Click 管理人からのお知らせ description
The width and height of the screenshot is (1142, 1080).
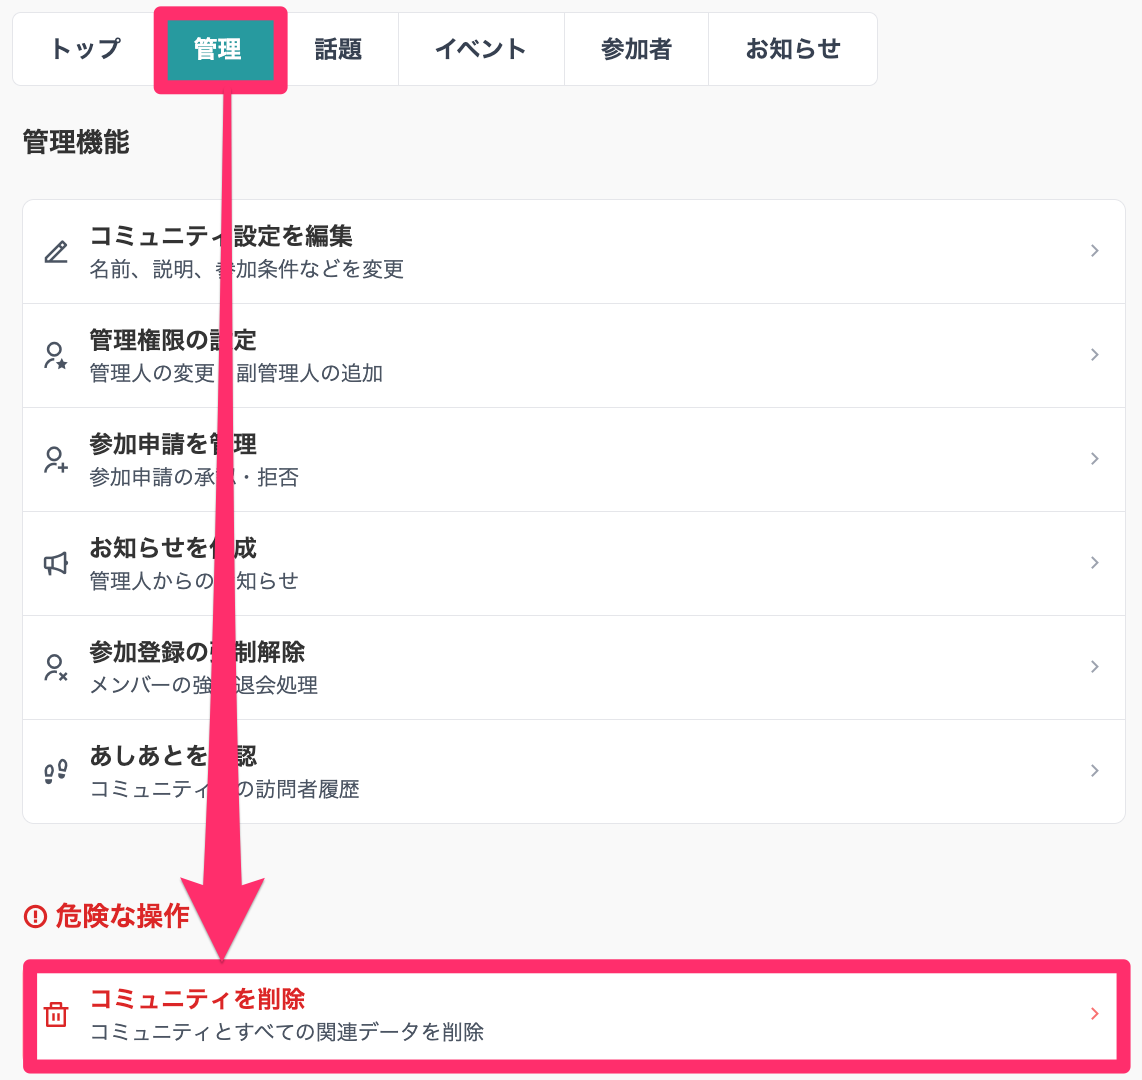tap(194, 580)
